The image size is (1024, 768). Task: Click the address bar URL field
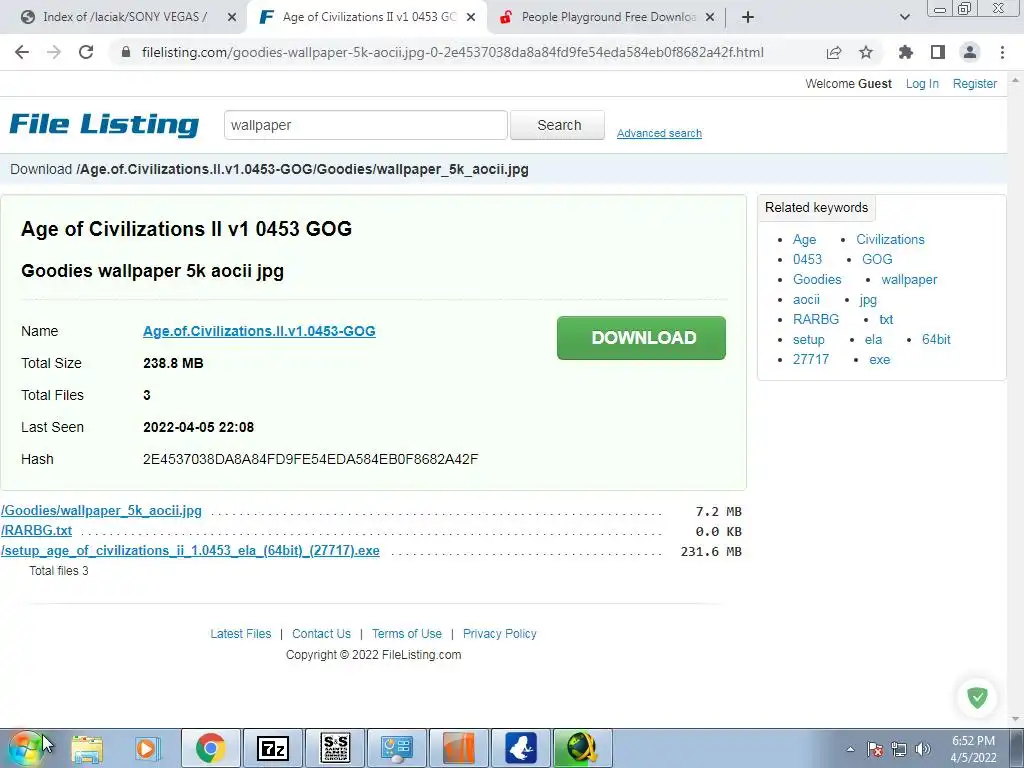452,52
